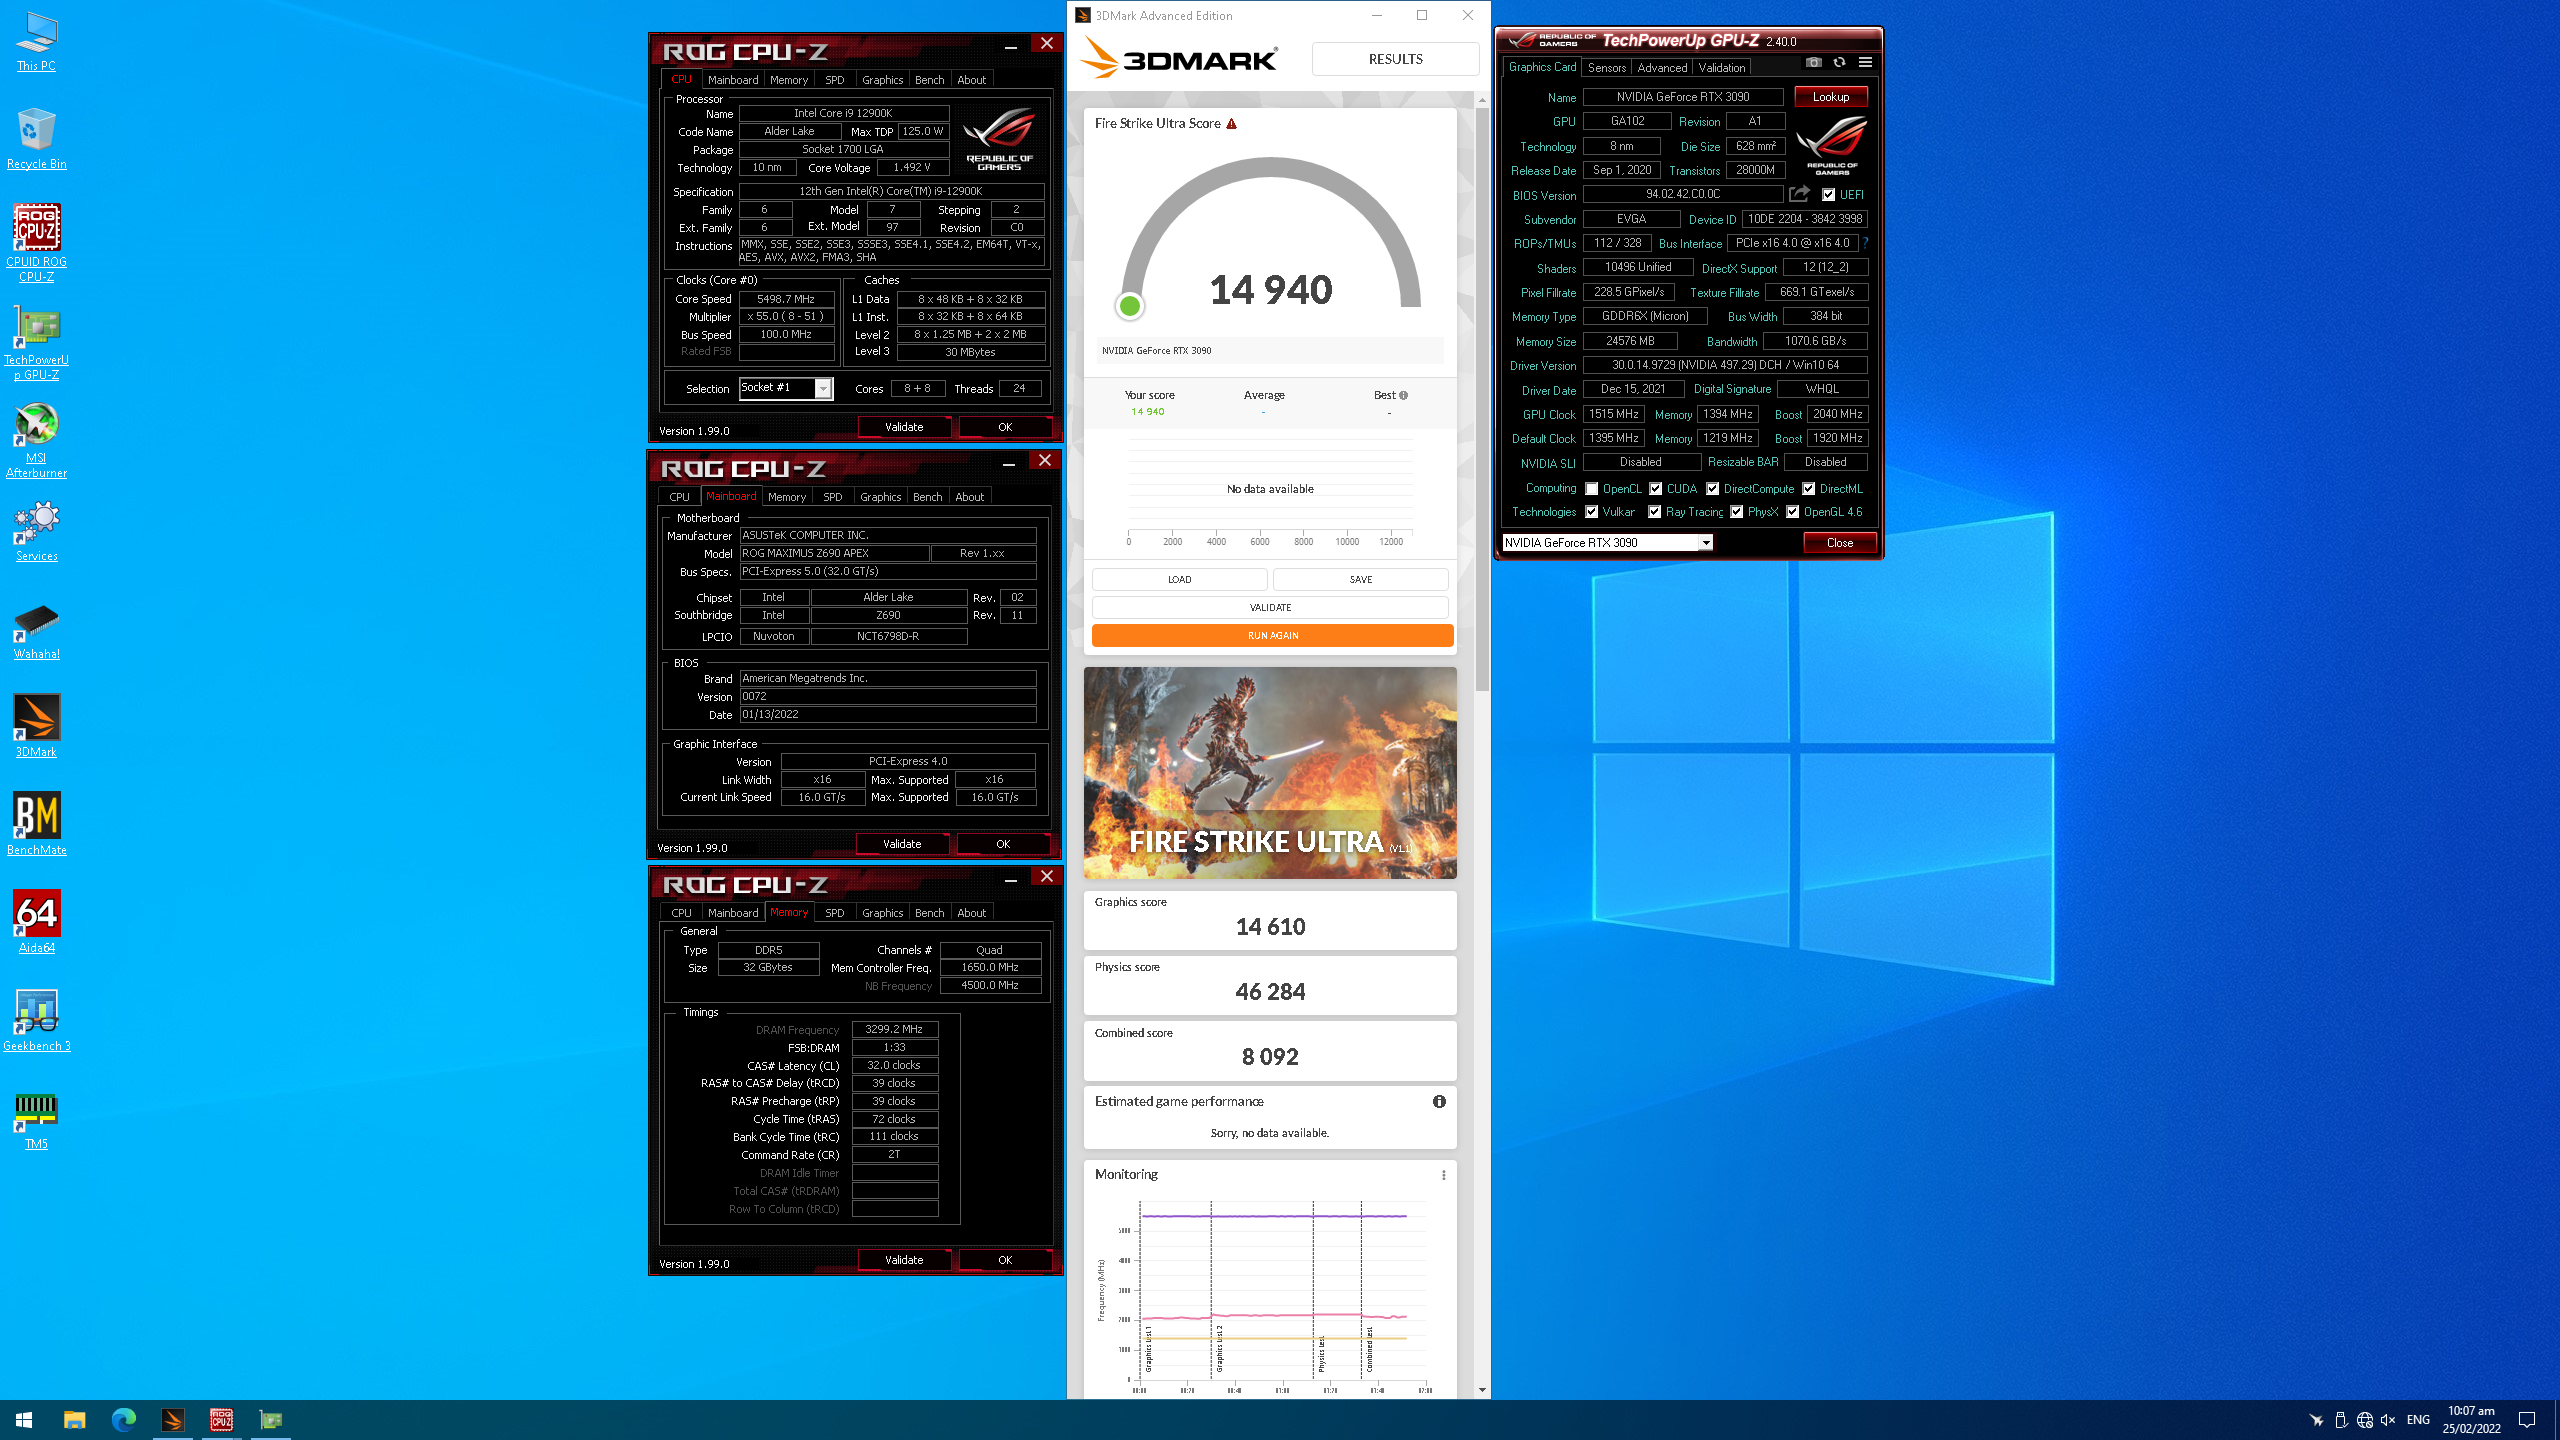Select Services desktop shortcut

point(36,532)
